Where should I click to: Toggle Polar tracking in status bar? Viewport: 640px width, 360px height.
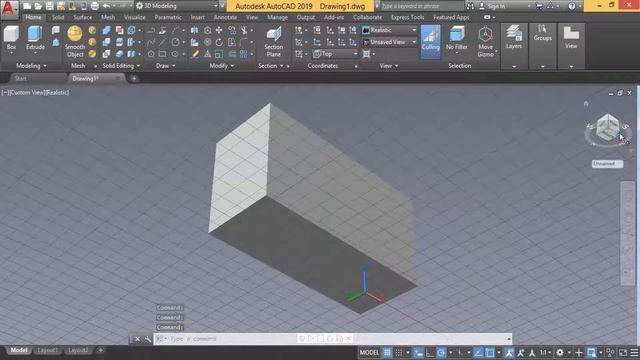coord(441,352)
